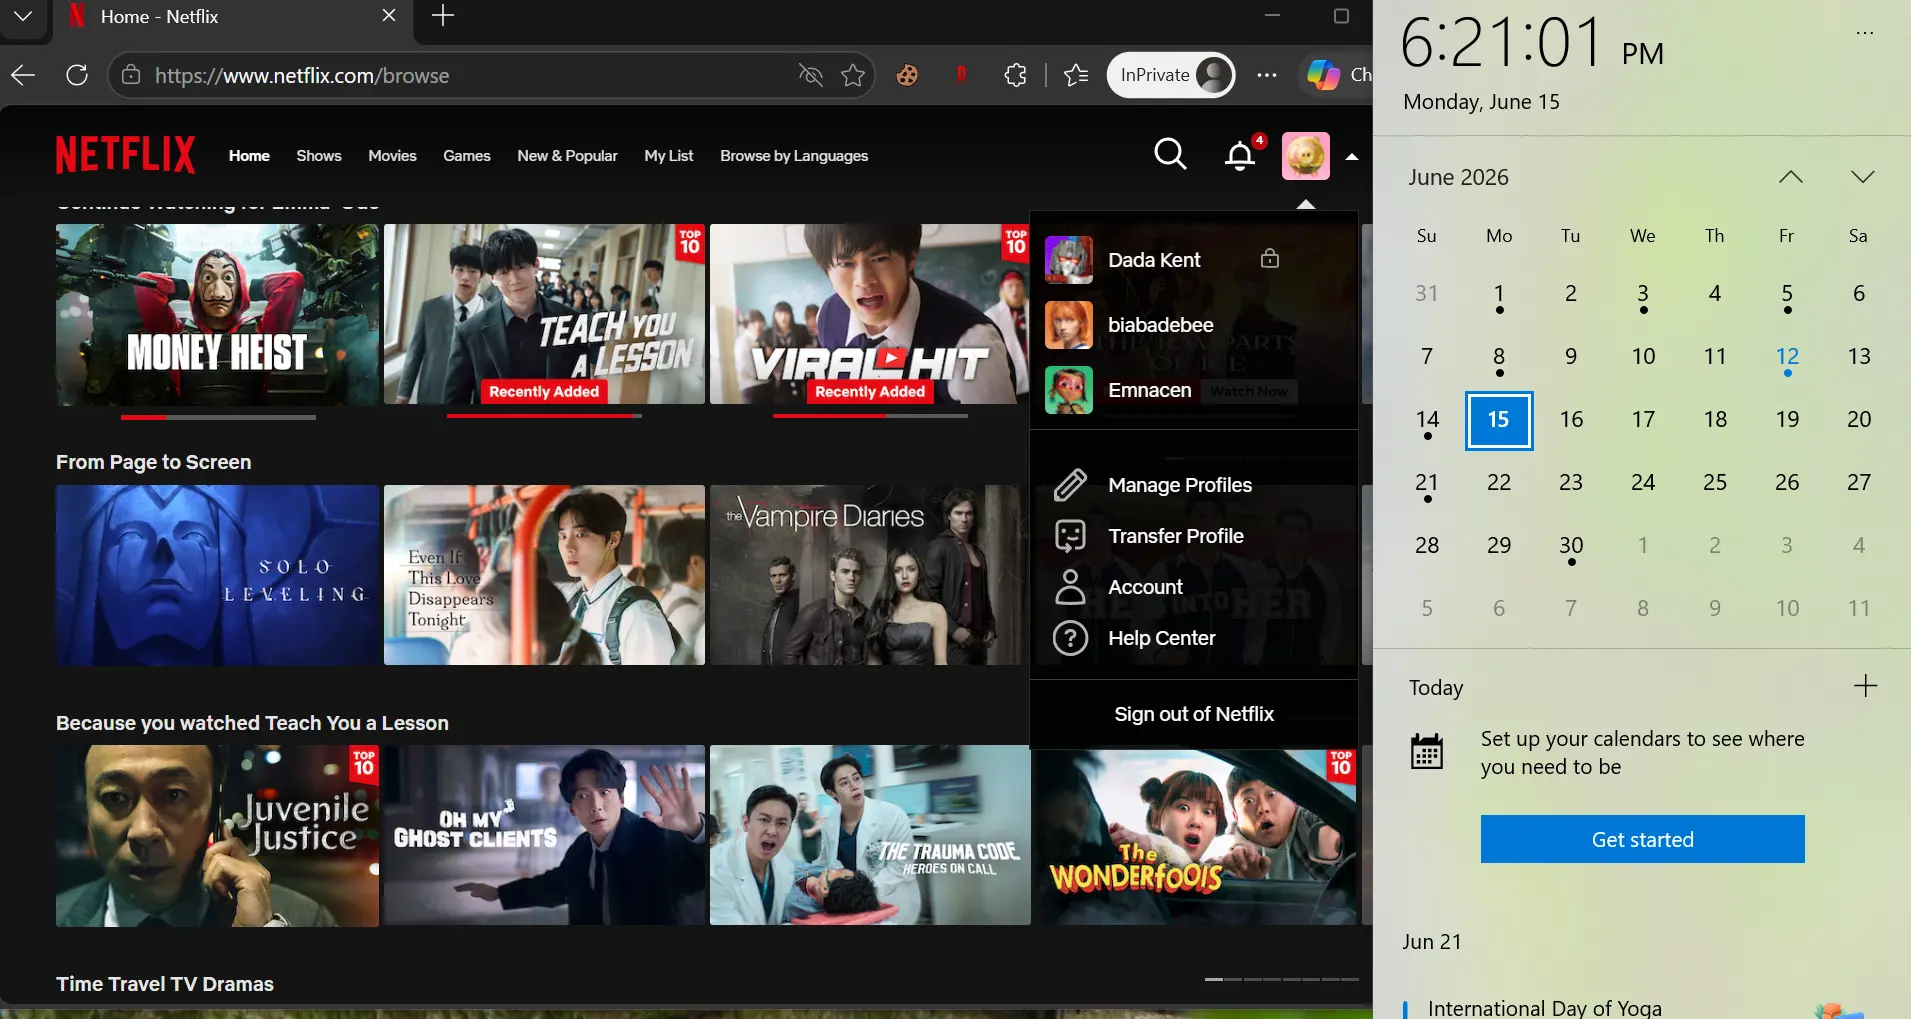This screenshot has height=1019, width=1911.
Task: Open the notifications bell
Action: coord(1240,155)
